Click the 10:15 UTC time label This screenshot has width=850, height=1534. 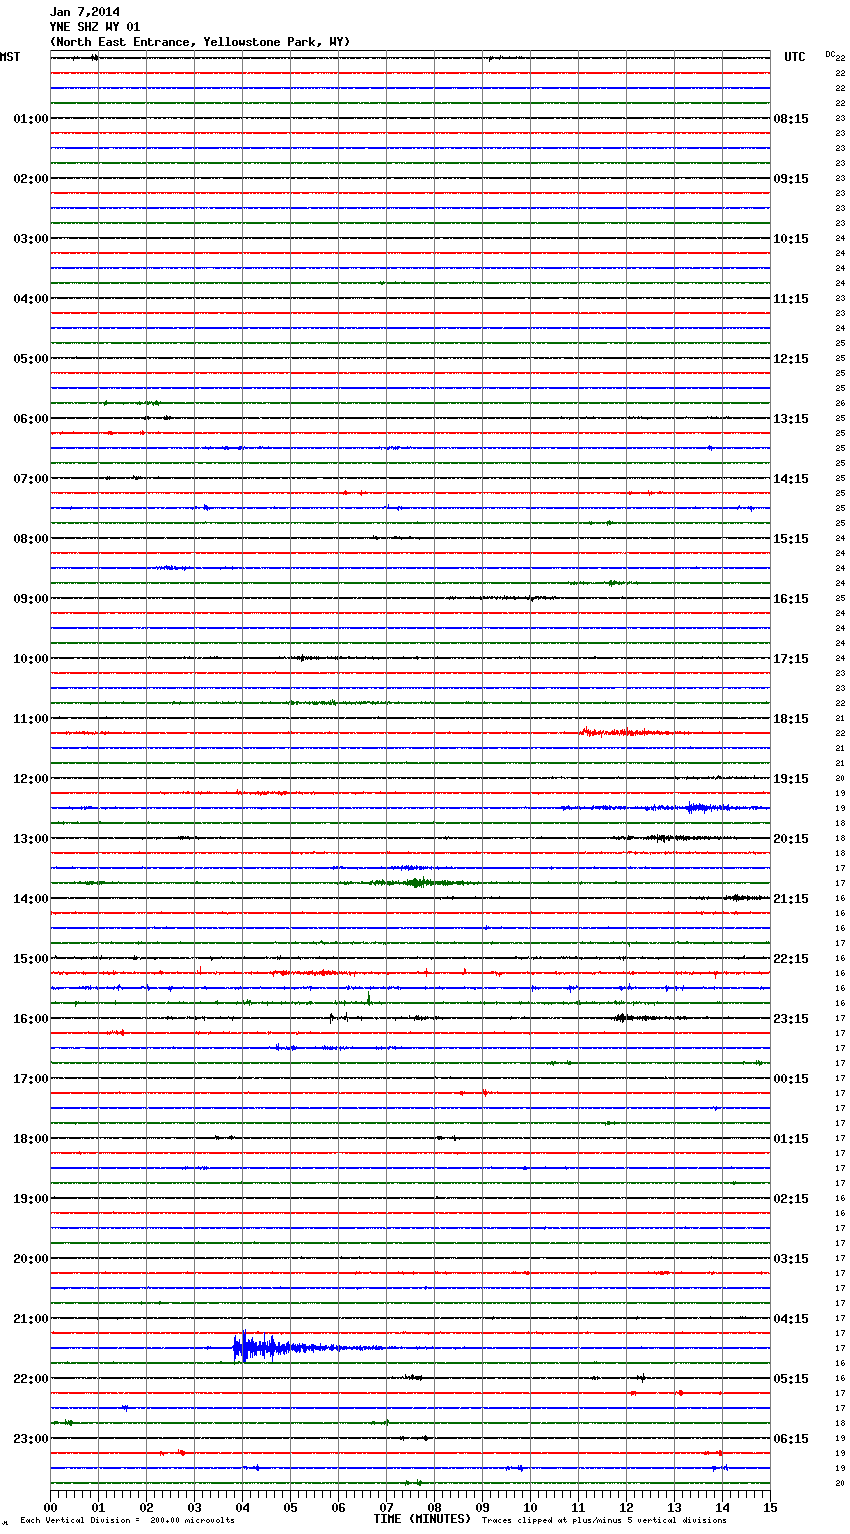click(x=791, y=239)
